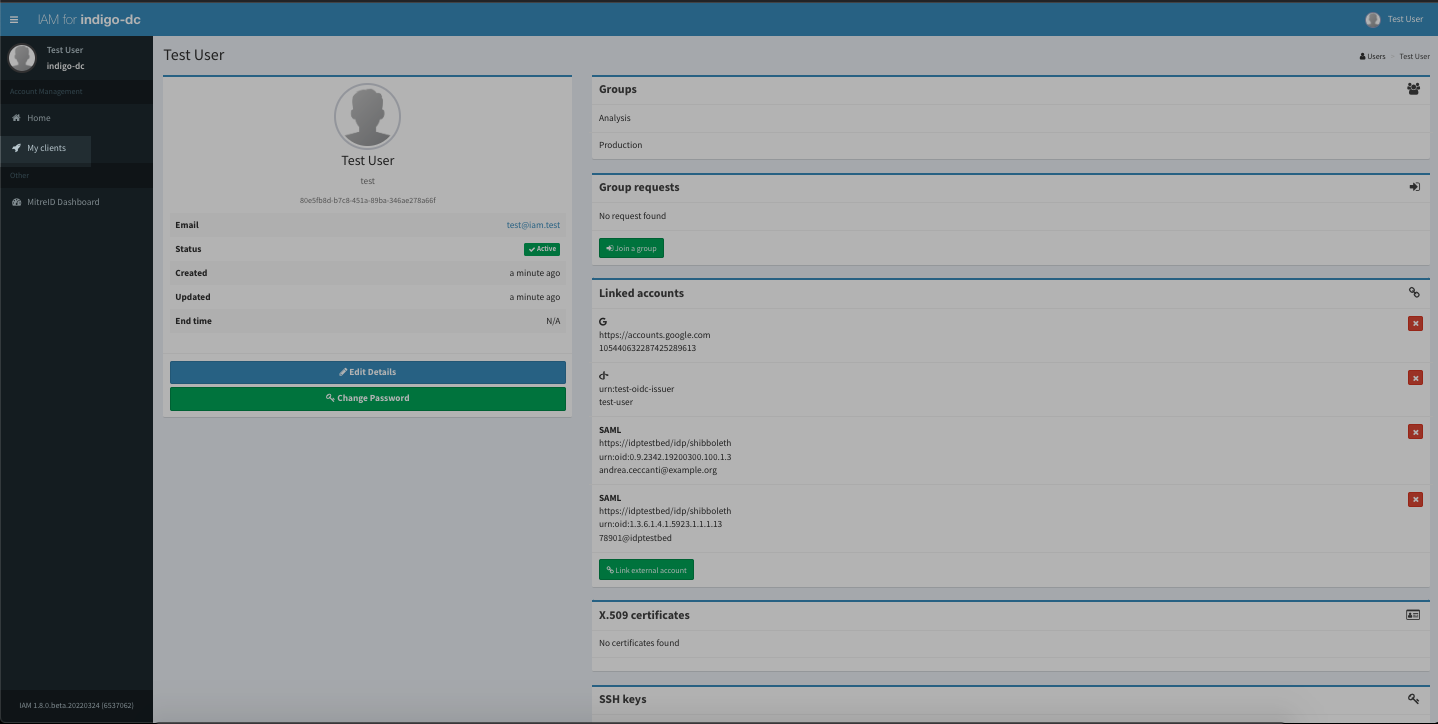
Task: Open Test User menu in top bar
Action: point(1395,19)
